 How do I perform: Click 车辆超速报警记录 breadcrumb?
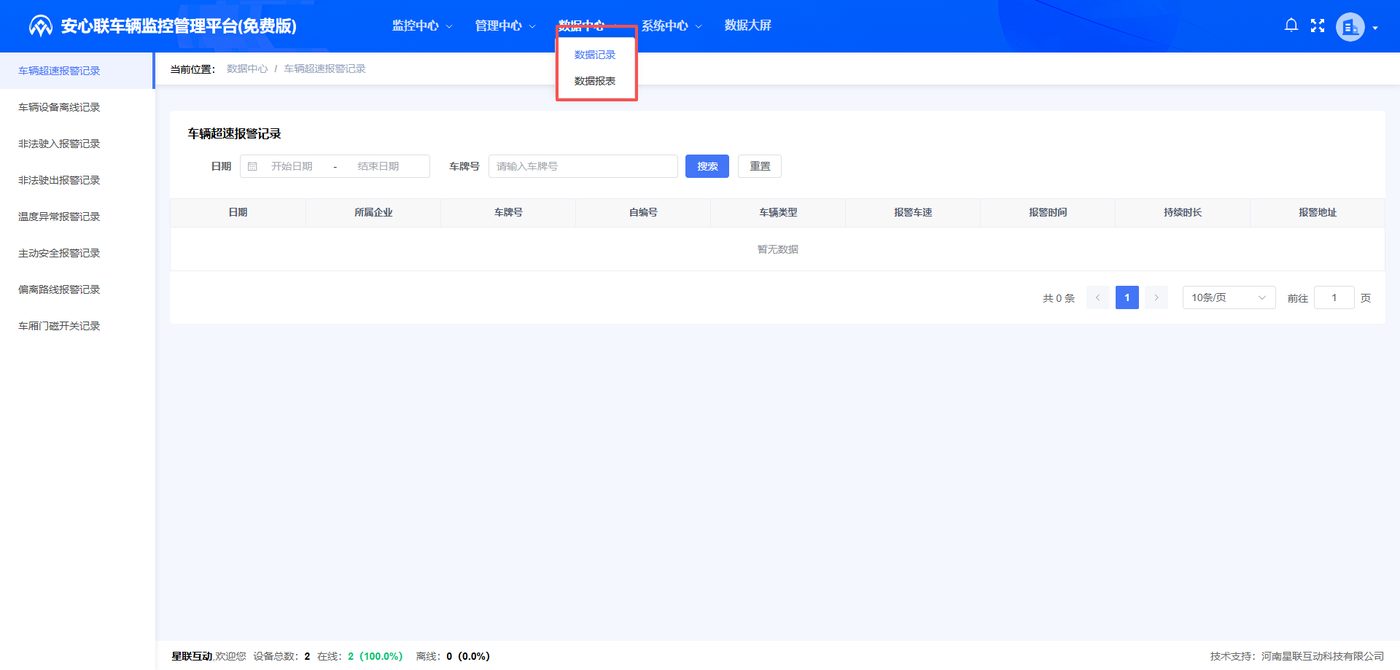click(x=325, y=69)
